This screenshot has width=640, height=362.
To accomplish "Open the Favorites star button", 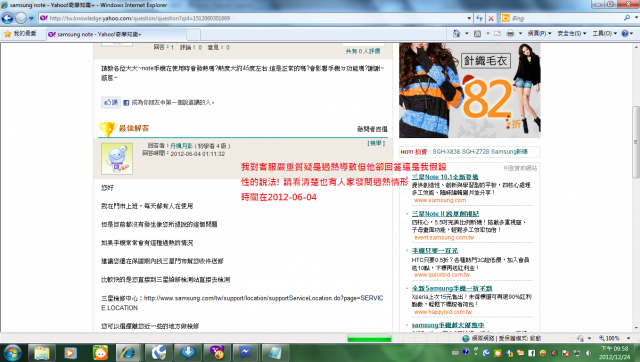I will pyautogui.click(x=20, y=34).
